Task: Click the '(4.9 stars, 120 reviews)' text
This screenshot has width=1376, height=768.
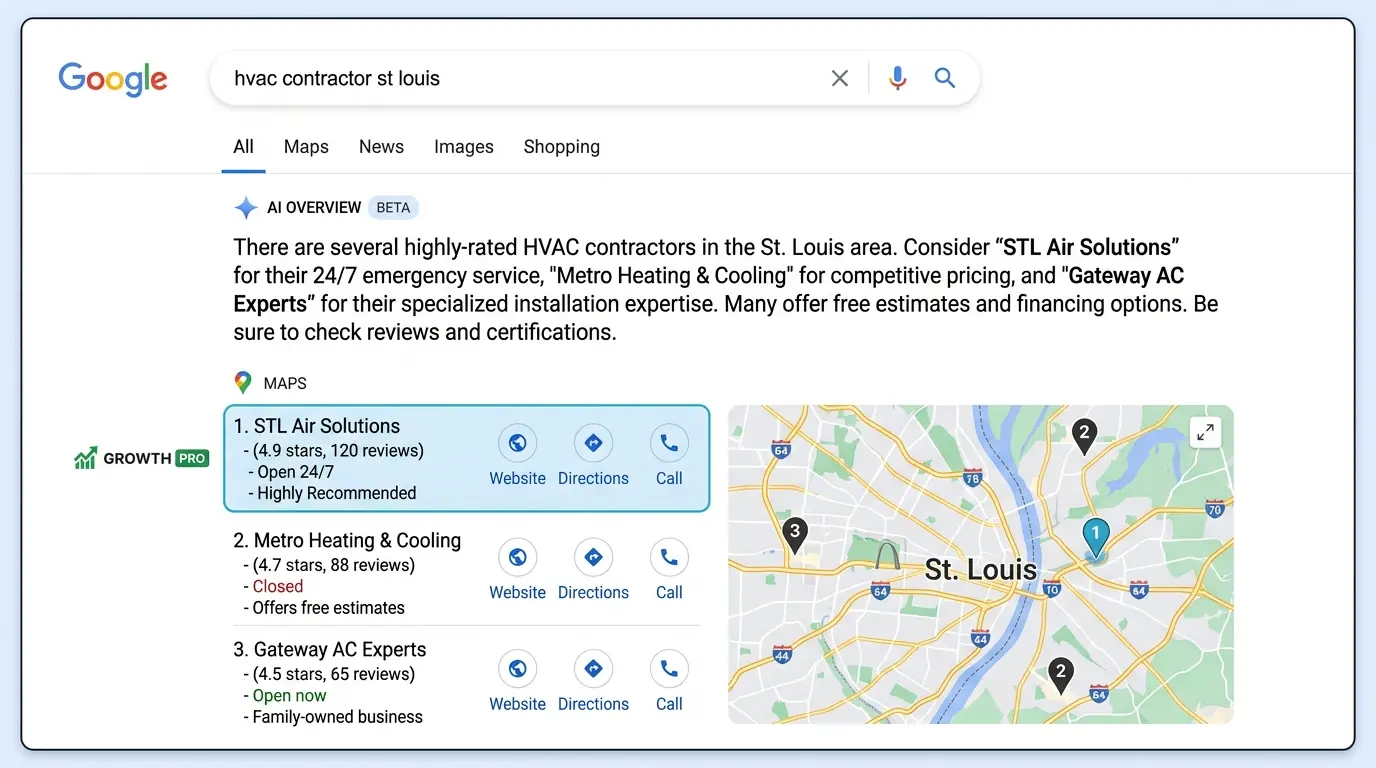Action: tap(338, 451)
